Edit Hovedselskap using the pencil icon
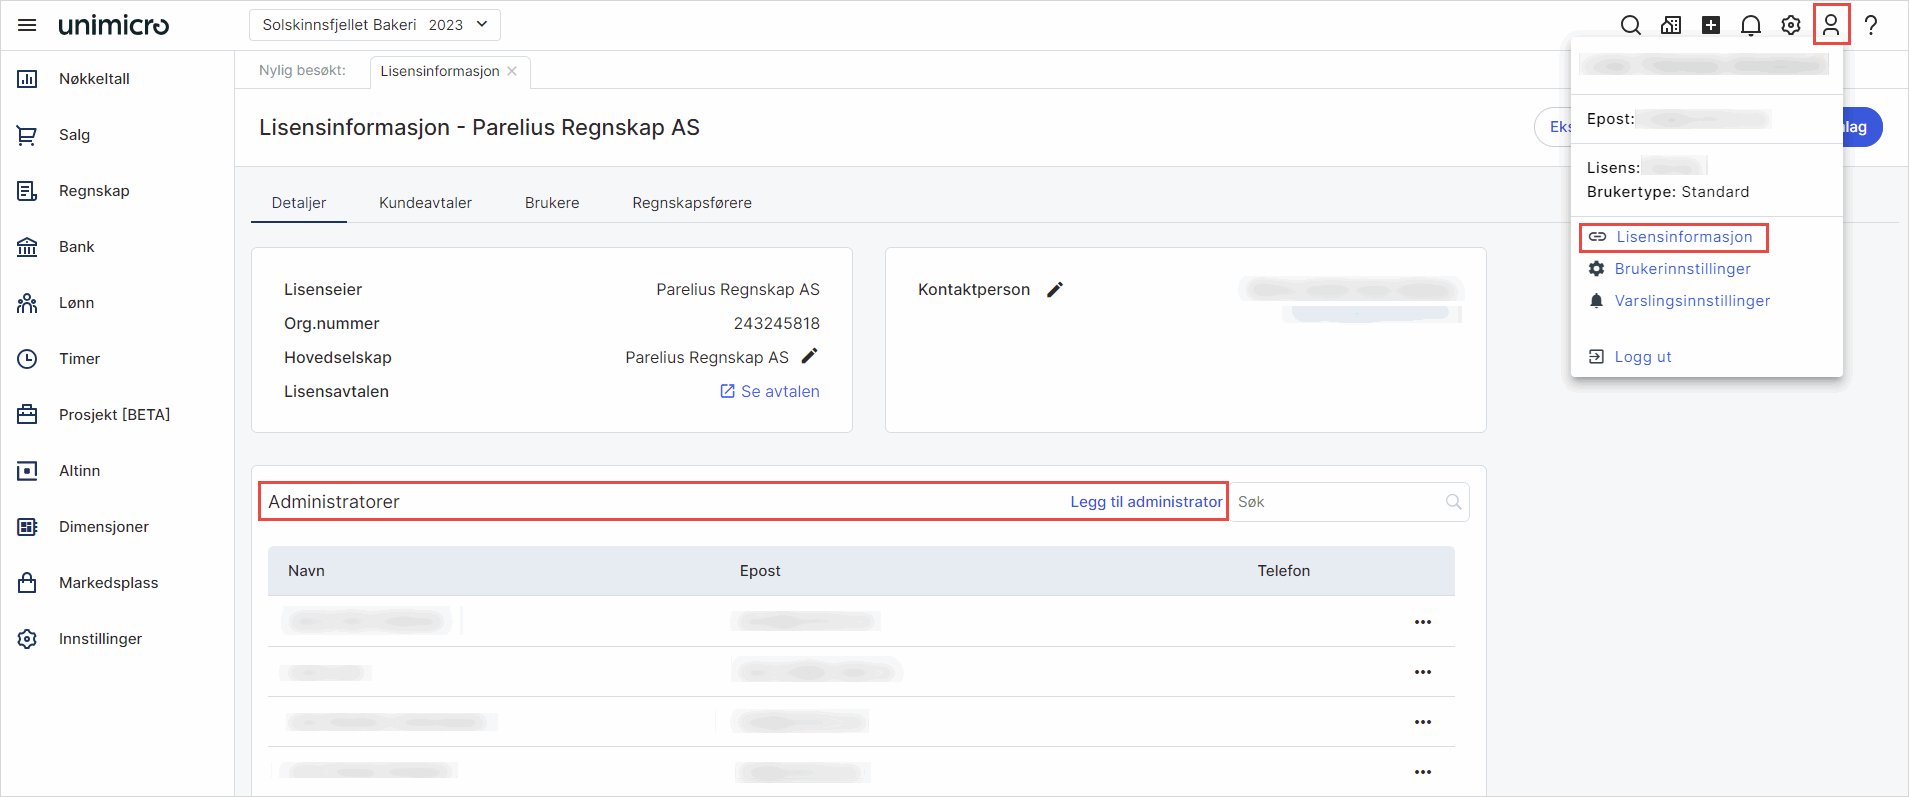Screen dimensions: 1909x797 point(809,356)
